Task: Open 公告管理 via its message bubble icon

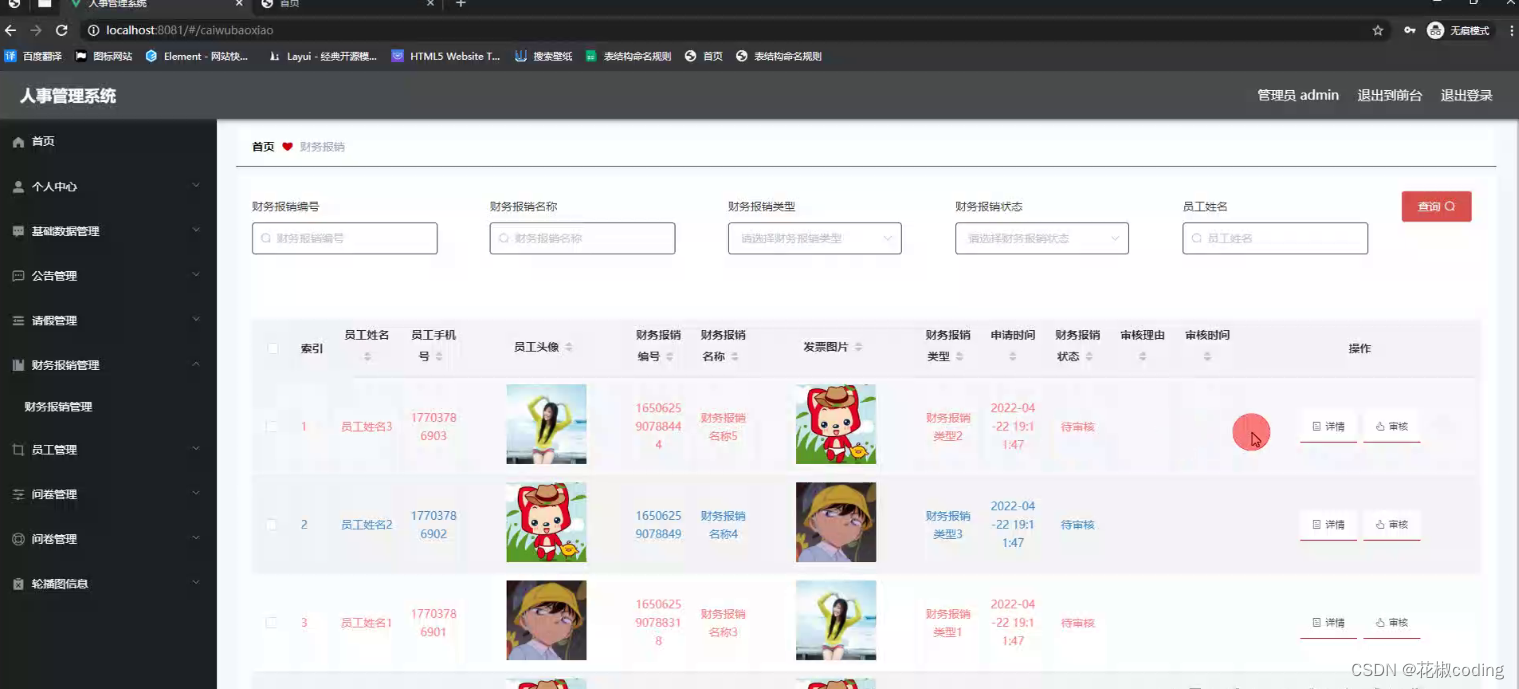Action: [x=16, y=275]
